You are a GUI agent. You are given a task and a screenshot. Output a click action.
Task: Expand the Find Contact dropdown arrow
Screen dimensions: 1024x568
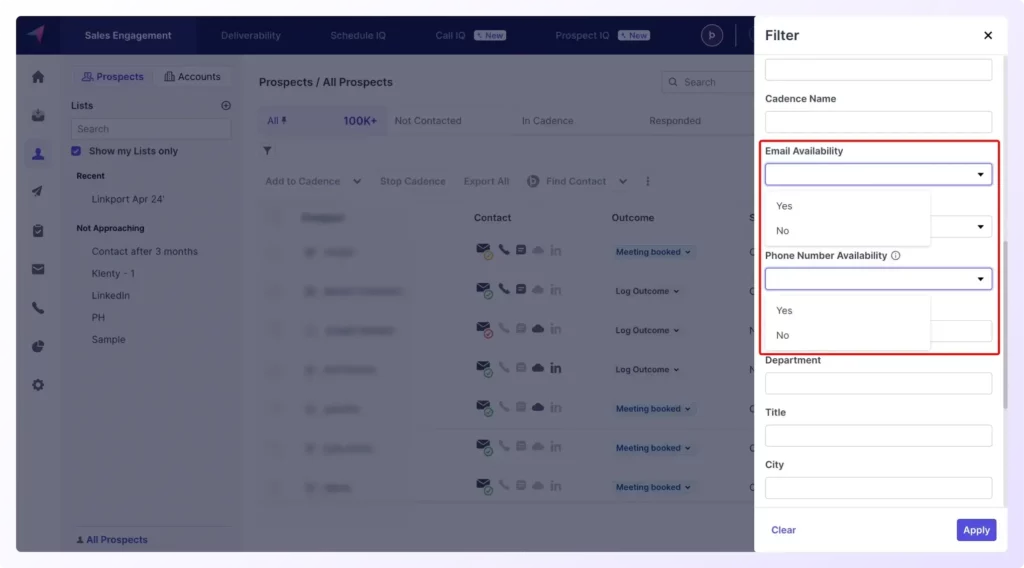coord(622,181)
